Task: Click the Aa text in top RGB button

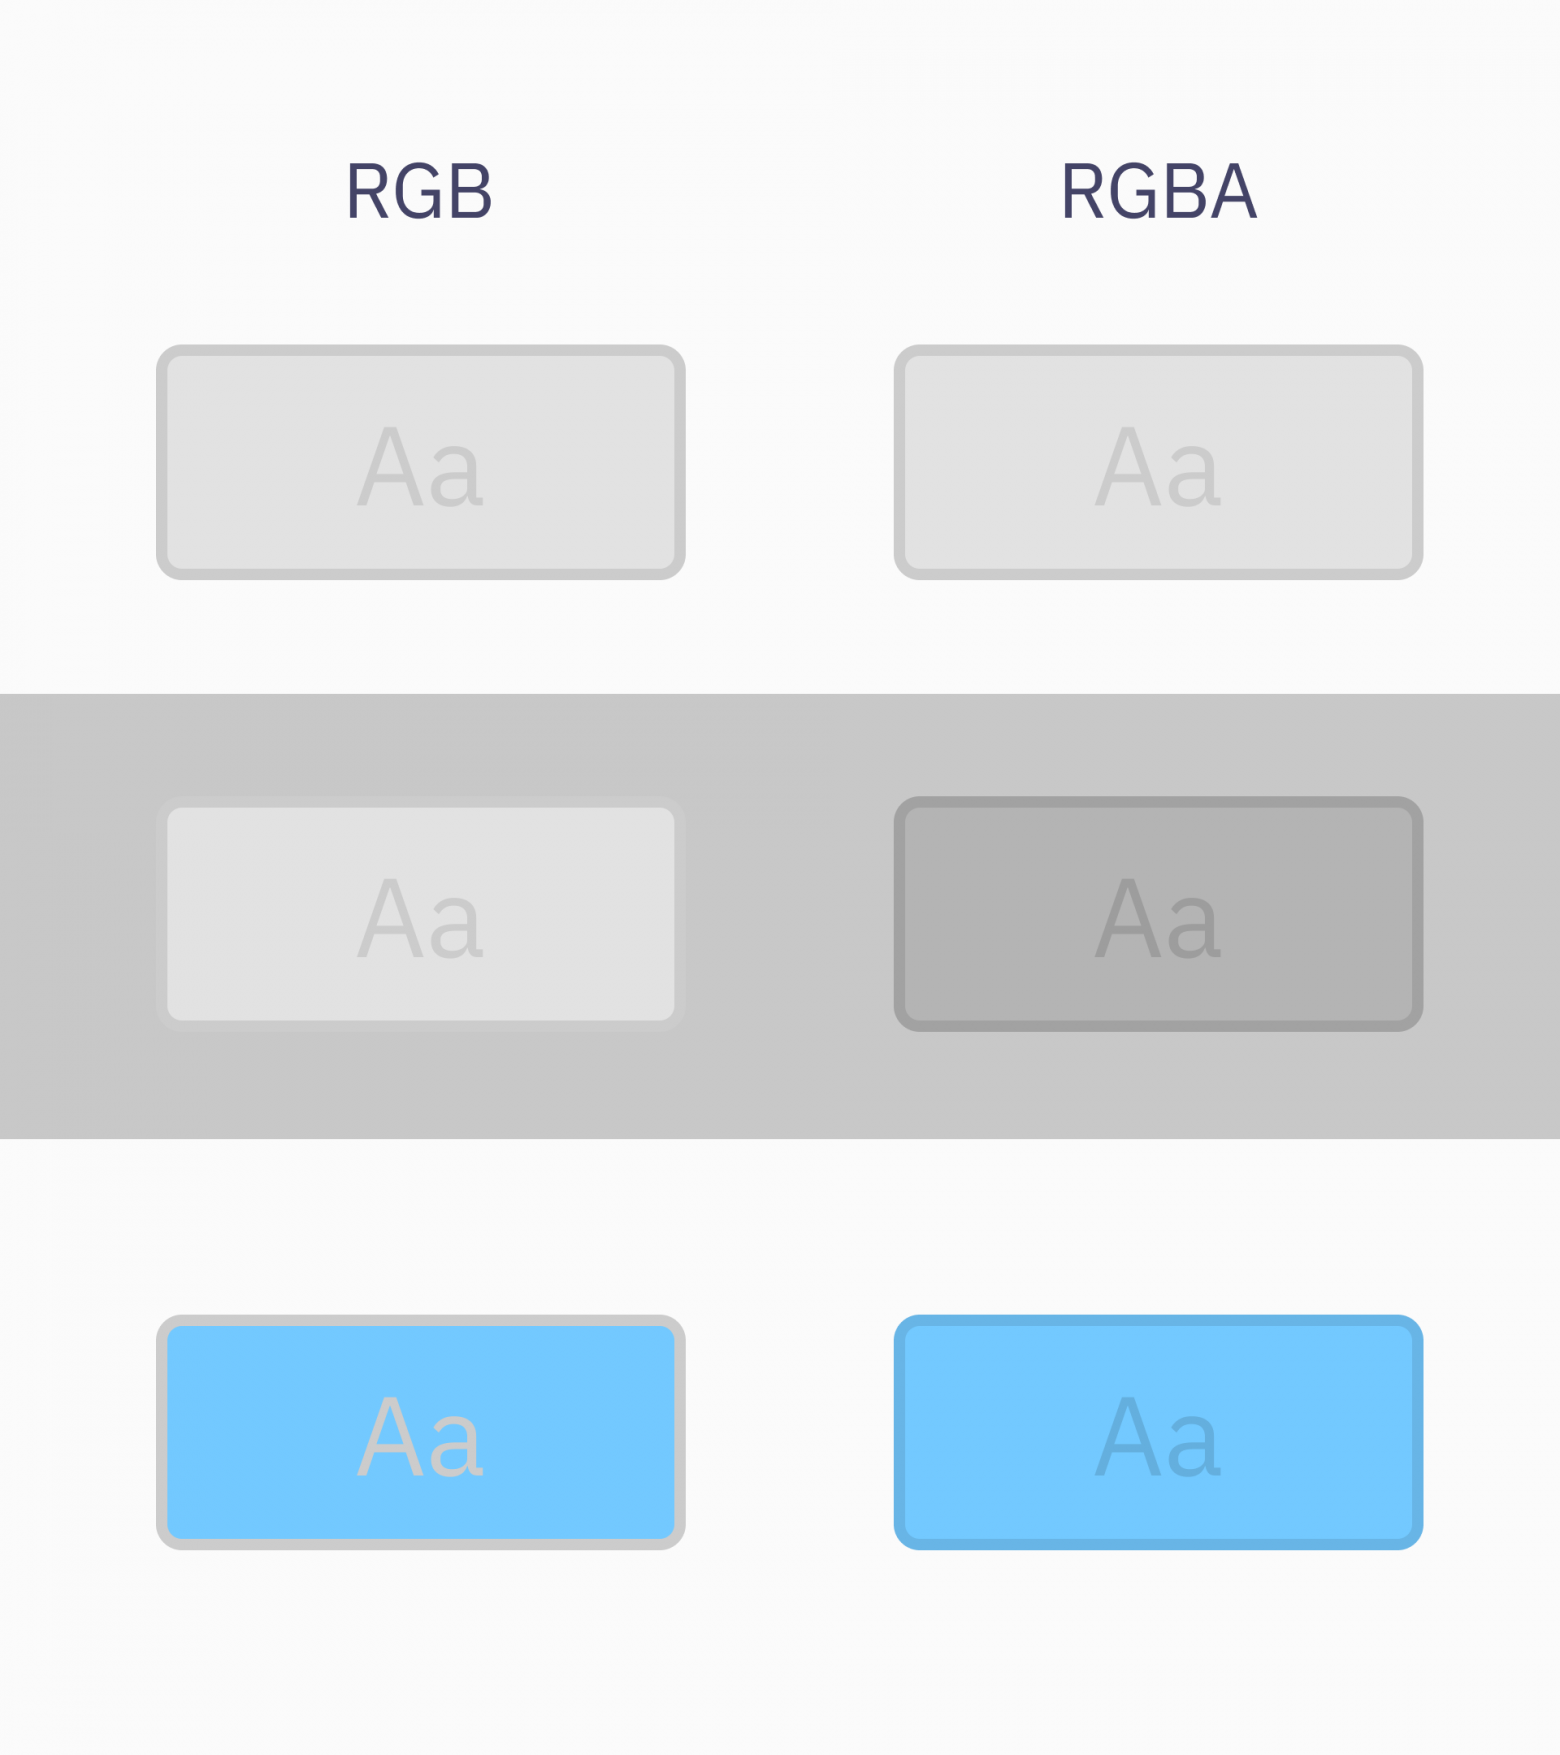Action: point(421,467)
